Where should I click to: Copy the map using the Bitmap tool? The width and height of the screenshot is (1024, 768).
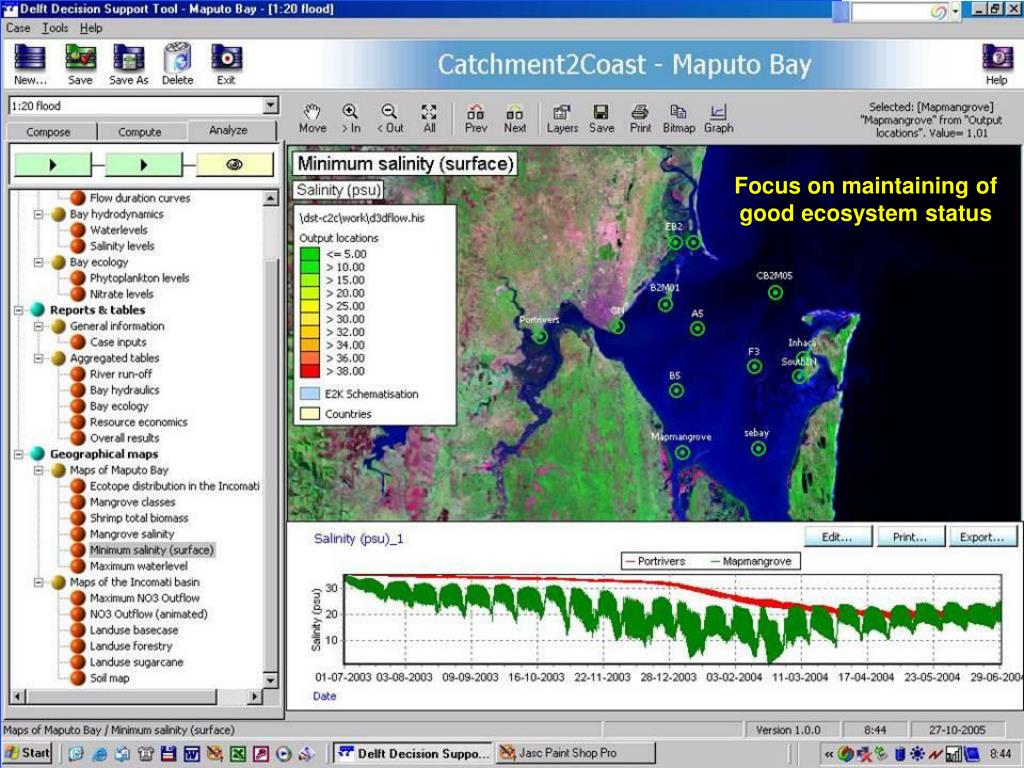click(679, 119)
